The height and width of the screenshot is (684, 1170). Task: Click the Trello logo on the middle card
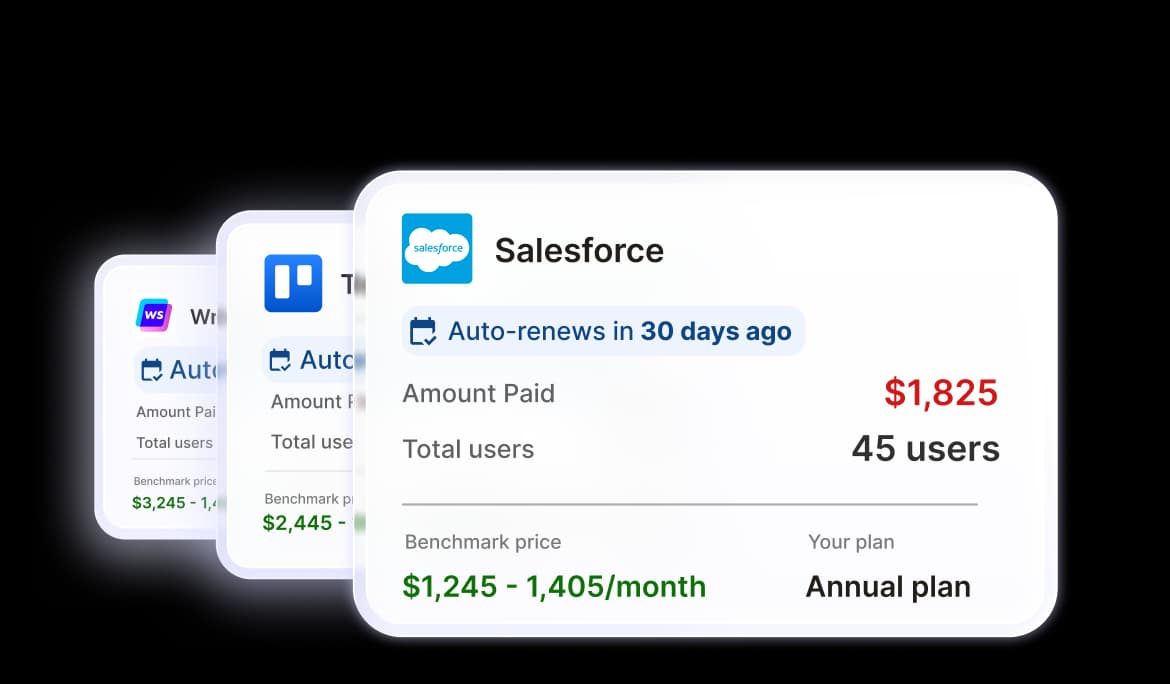pos(293,283)
